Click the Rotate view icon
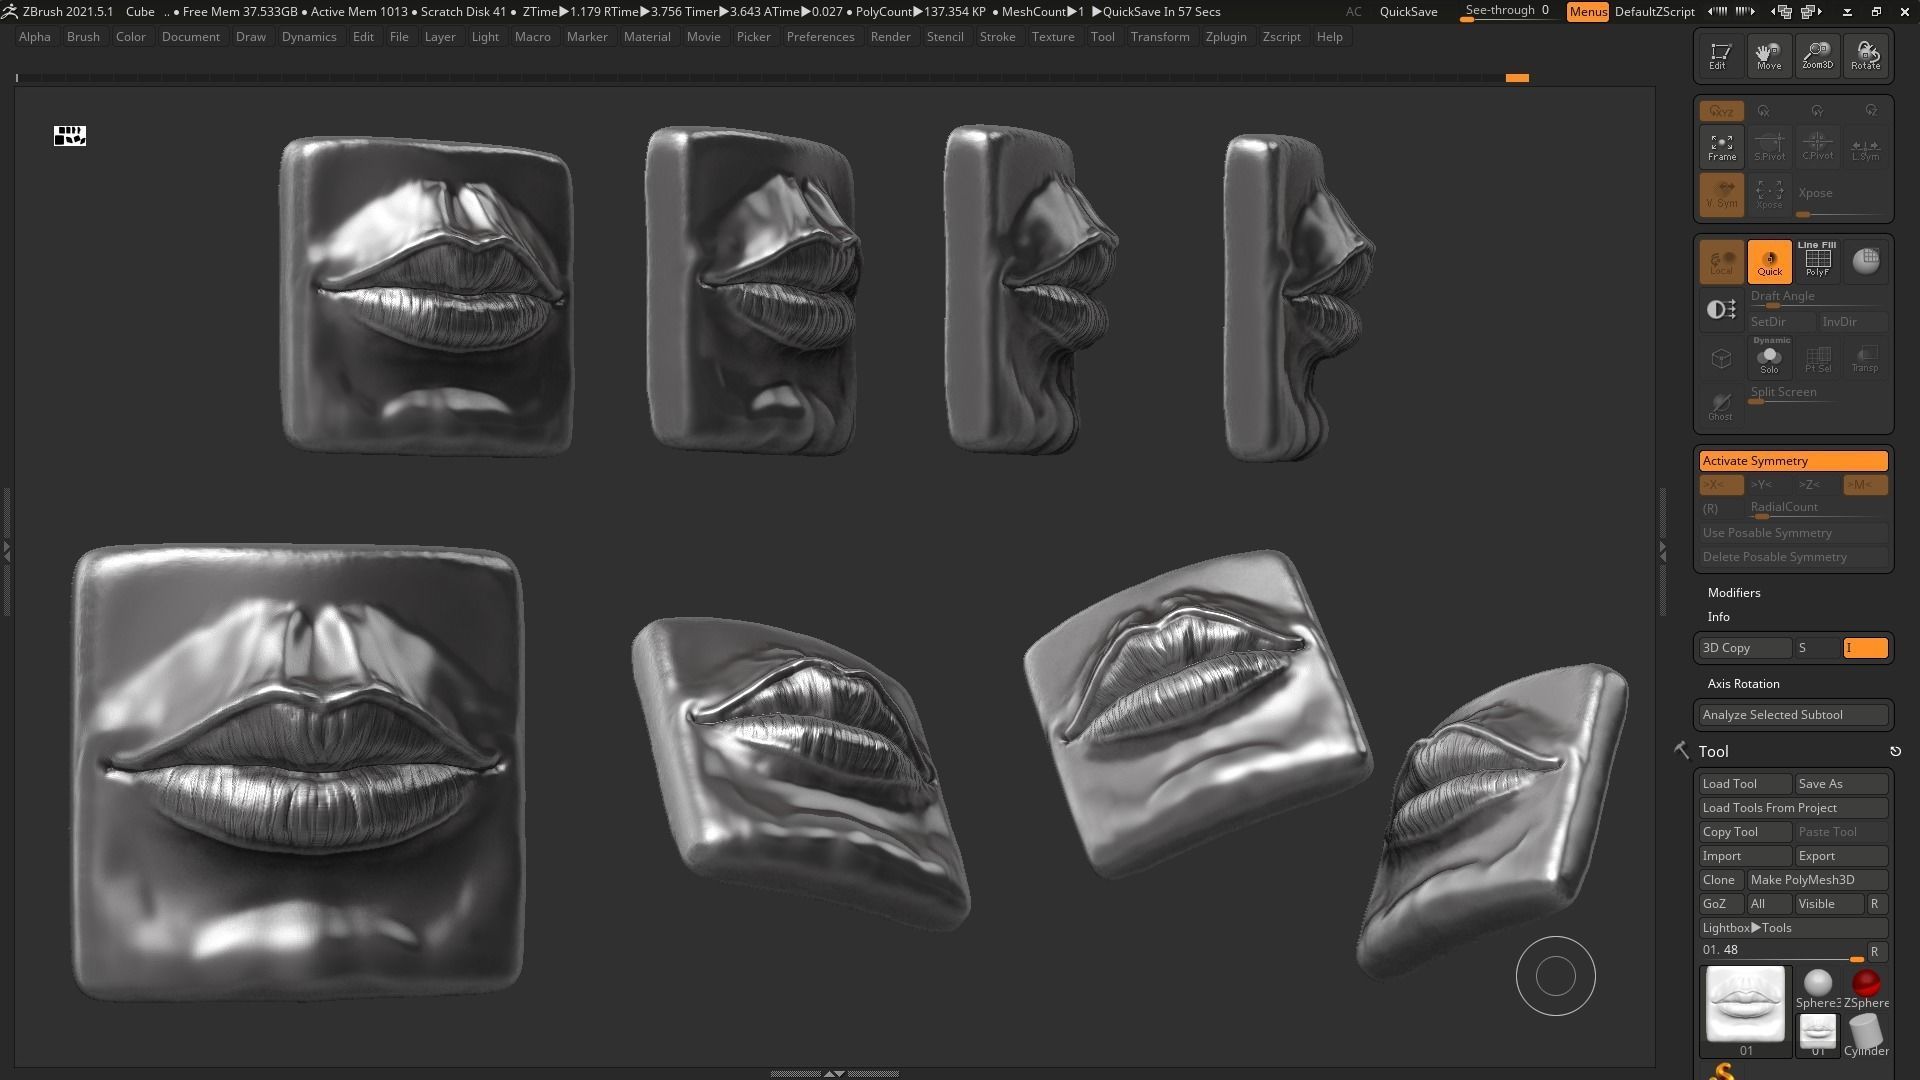This screenshot has height=1080, width=1920. [1865, 55]
